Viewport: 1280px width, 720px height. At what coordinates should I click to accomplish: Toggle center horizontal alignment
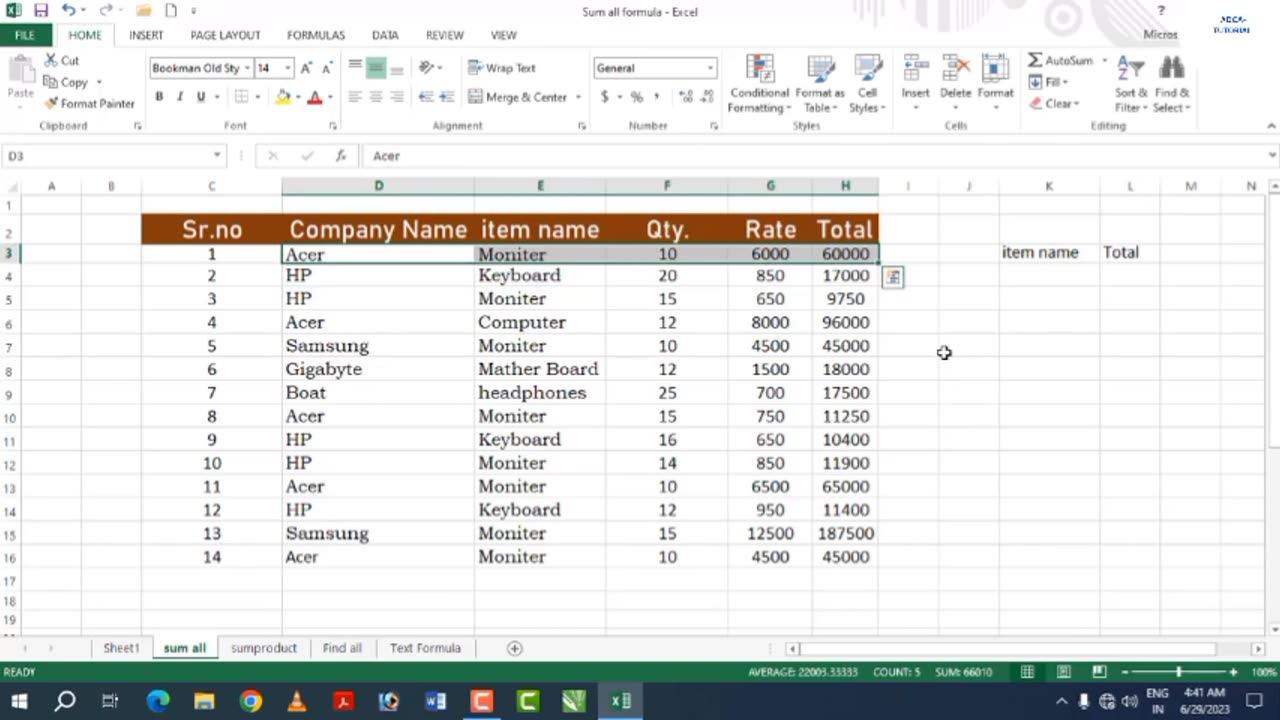click(x=376, y=97)
